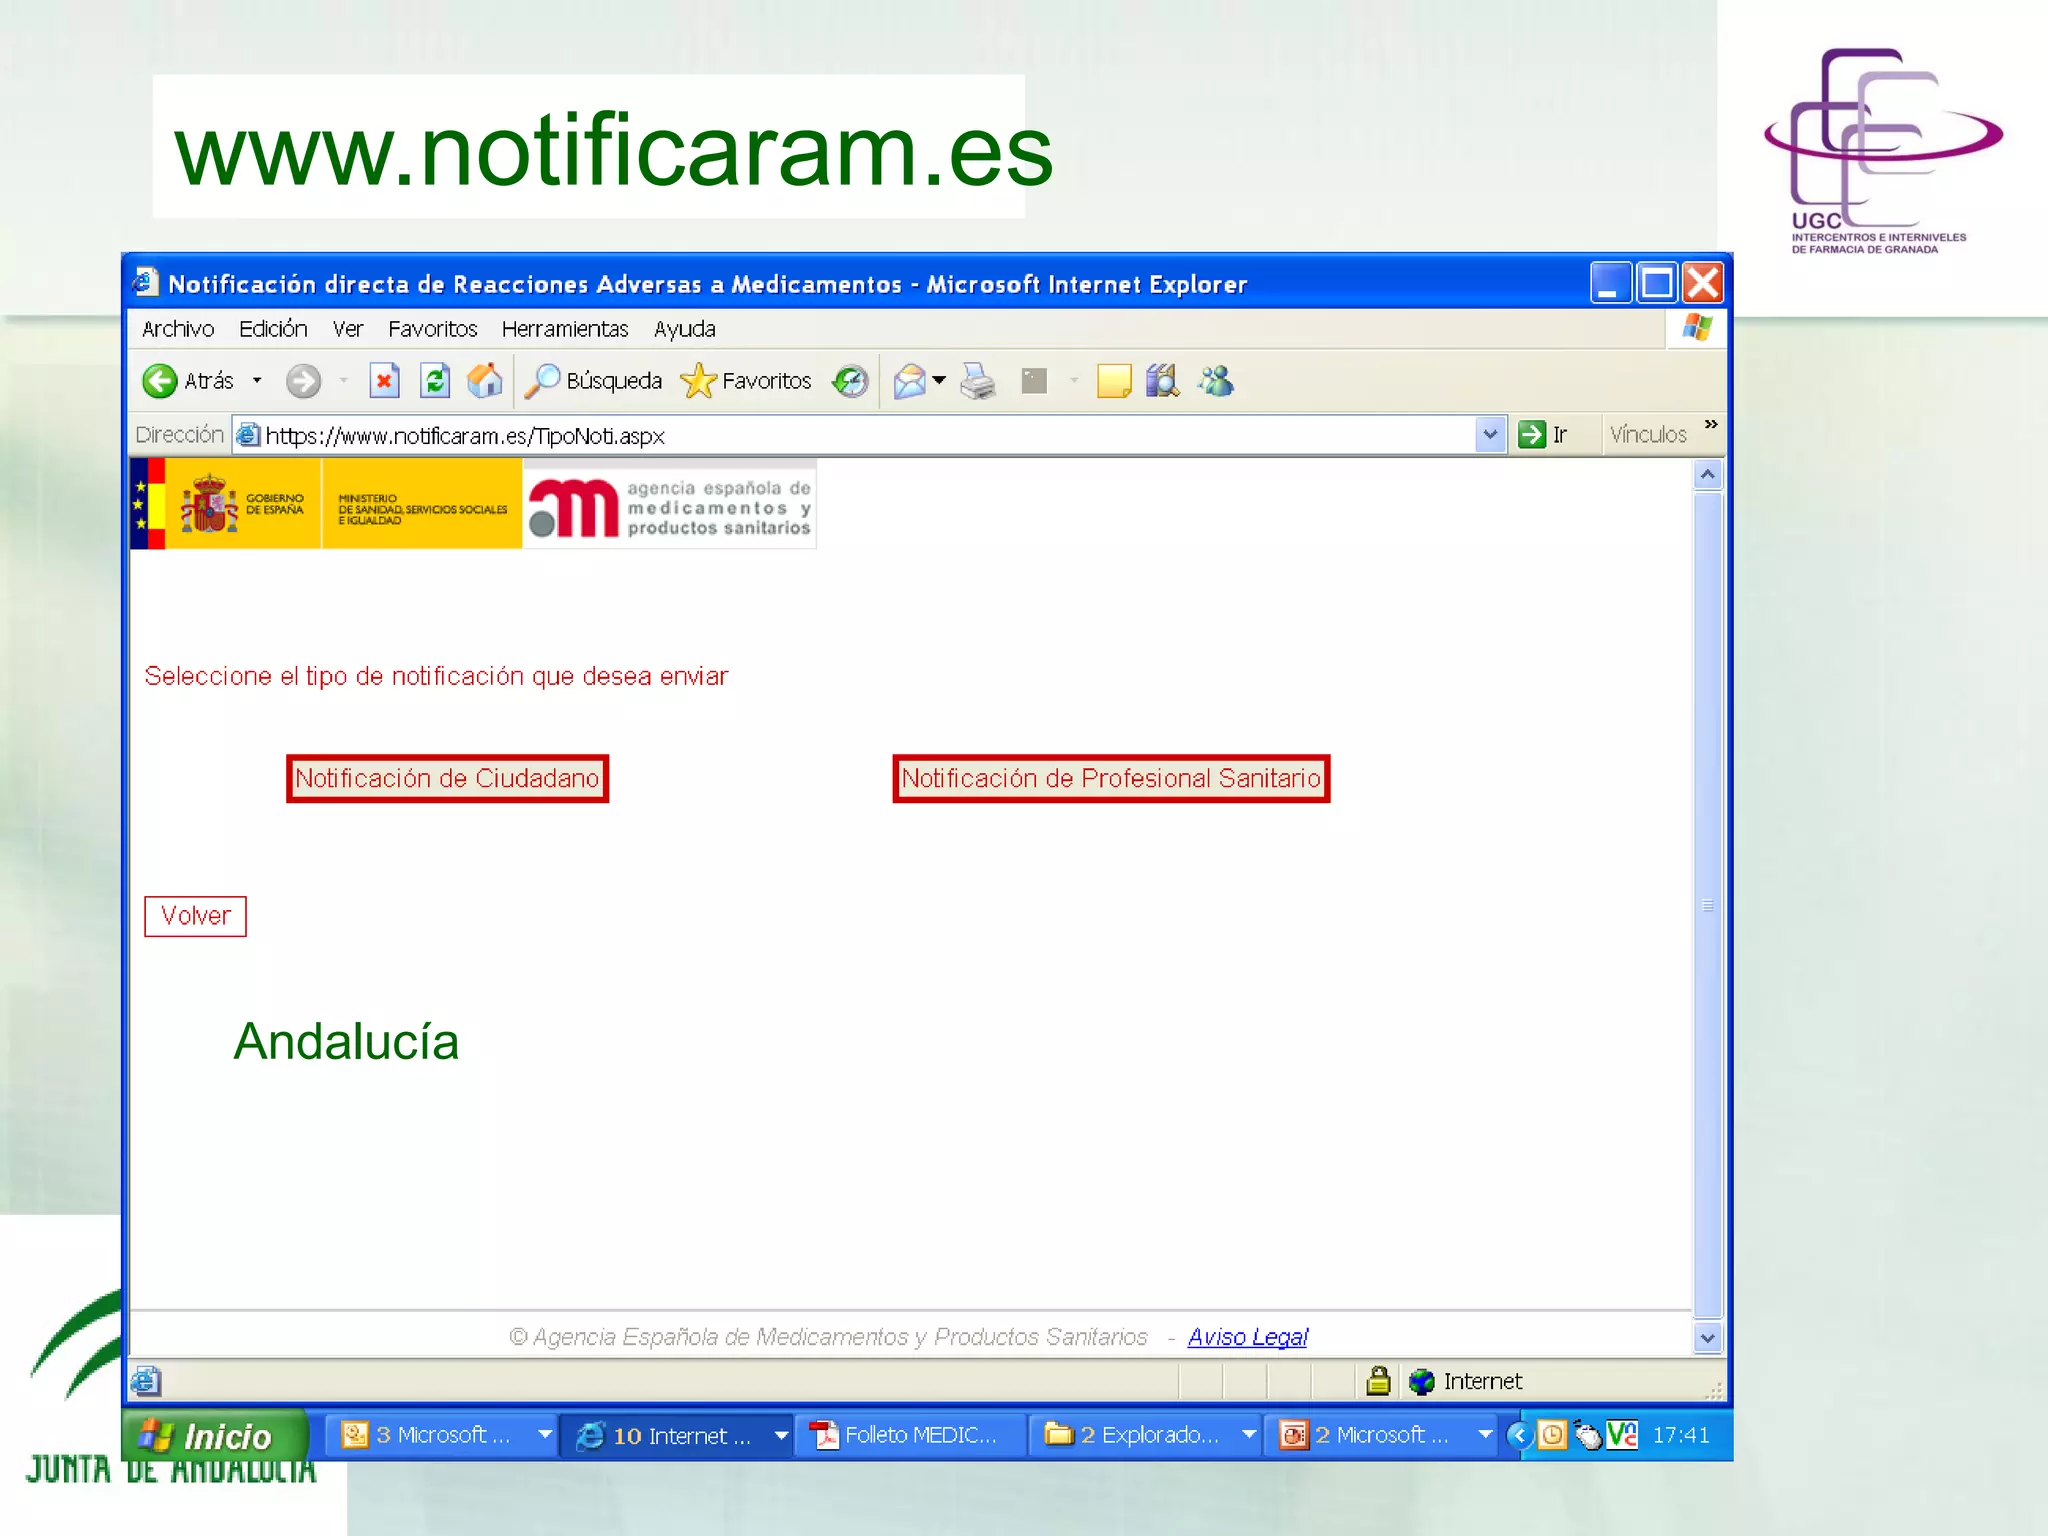Open the Ver menu
Screen dimensions: 2048x1536
point(348,329)
